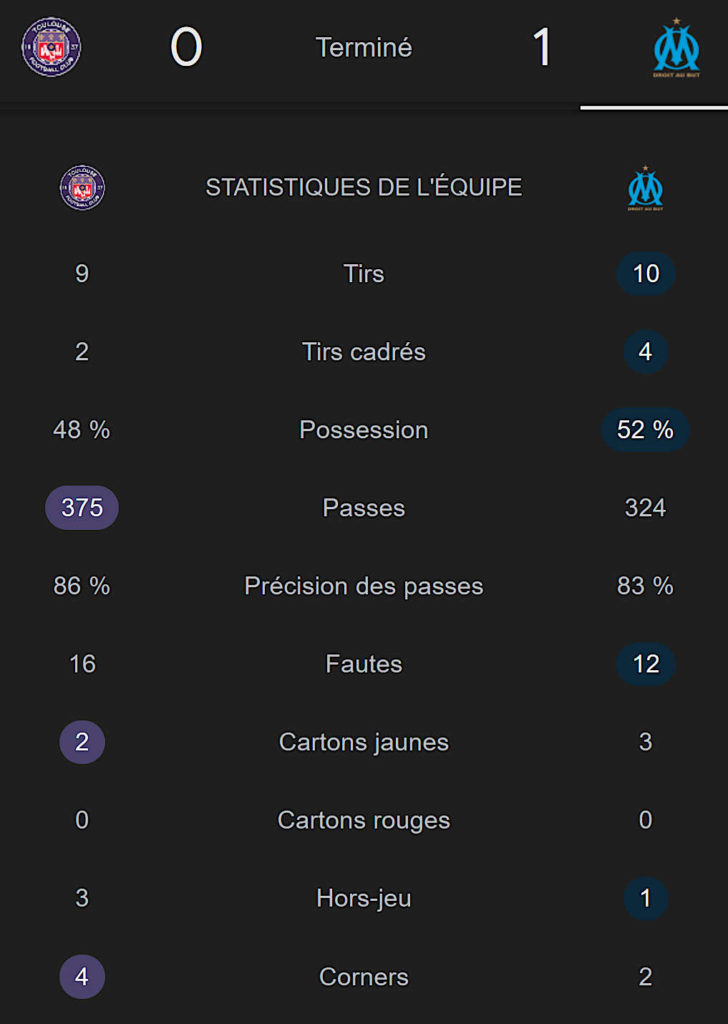Click the small Toulouse crest in statistics header
Image resolution: width=728 pixels, height=1024 pixels.
coord(82,188)
